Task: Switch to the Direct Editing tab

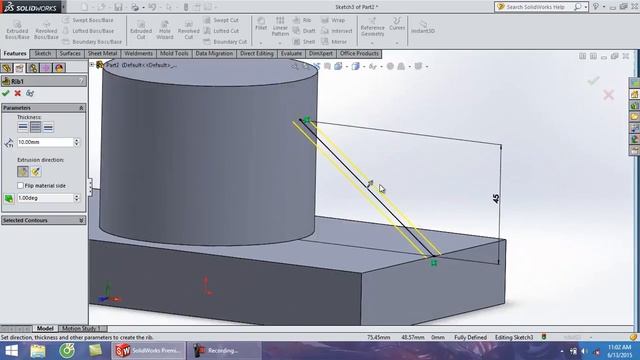Action: click(257, 54)
